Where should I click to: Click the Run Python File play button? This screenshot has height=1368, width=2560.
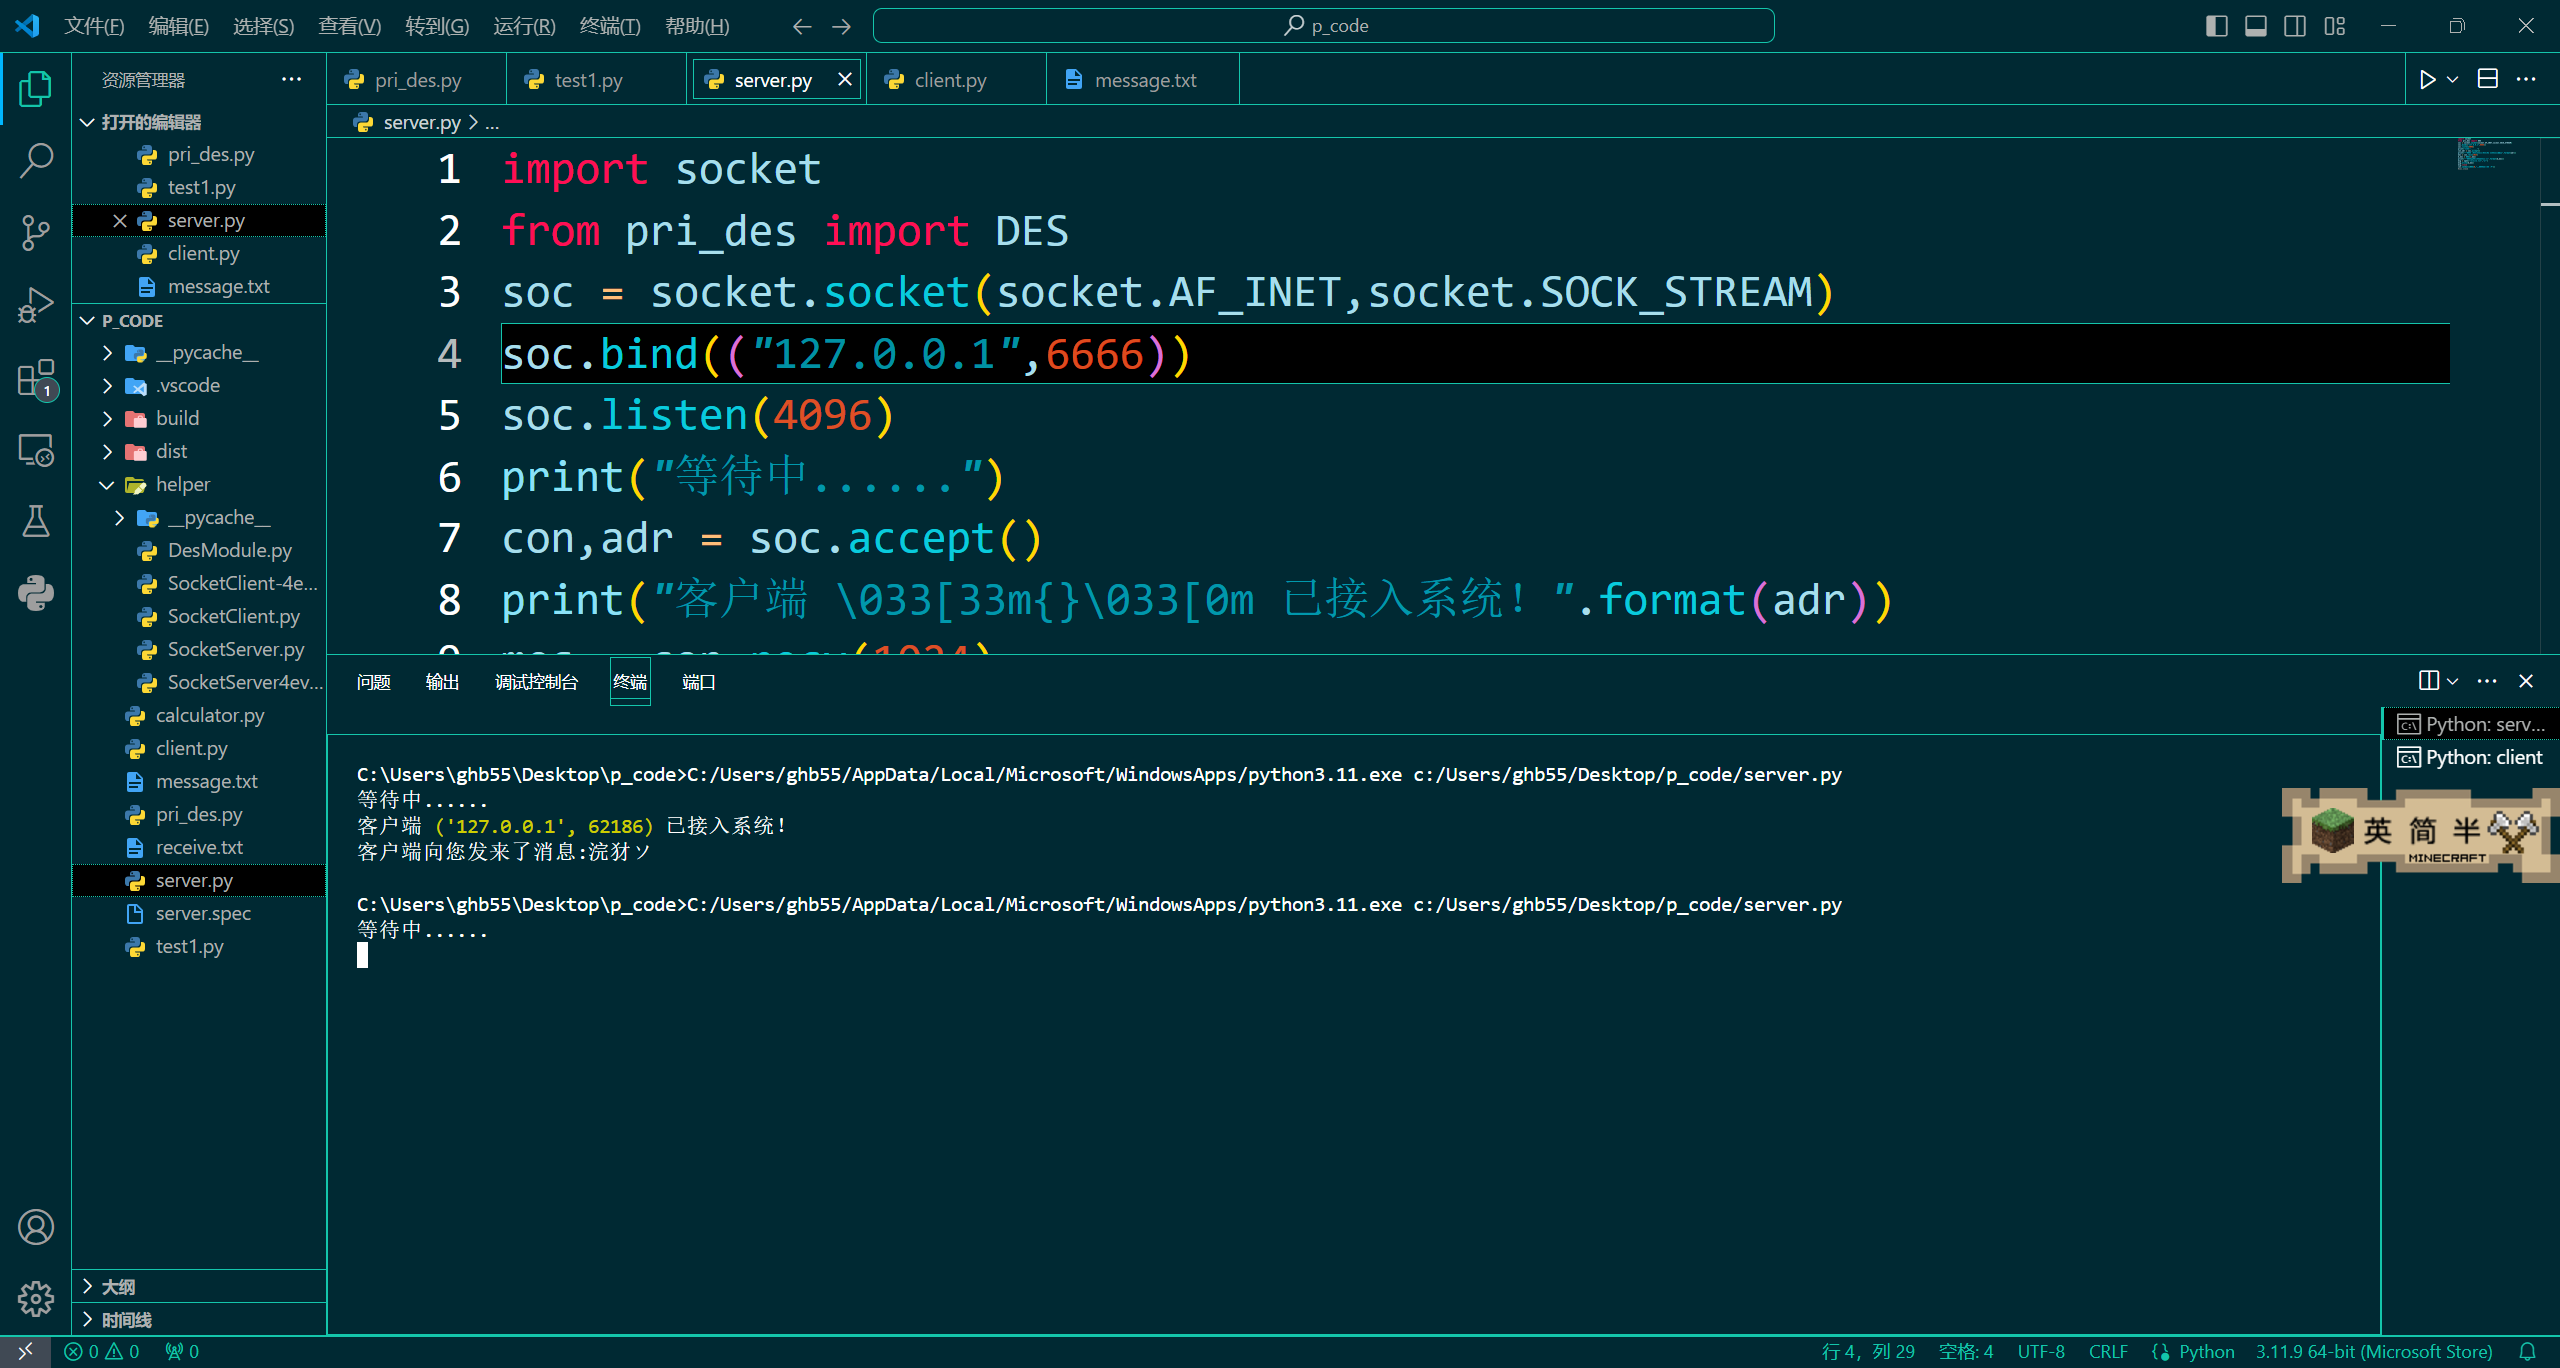[2427, 80]
